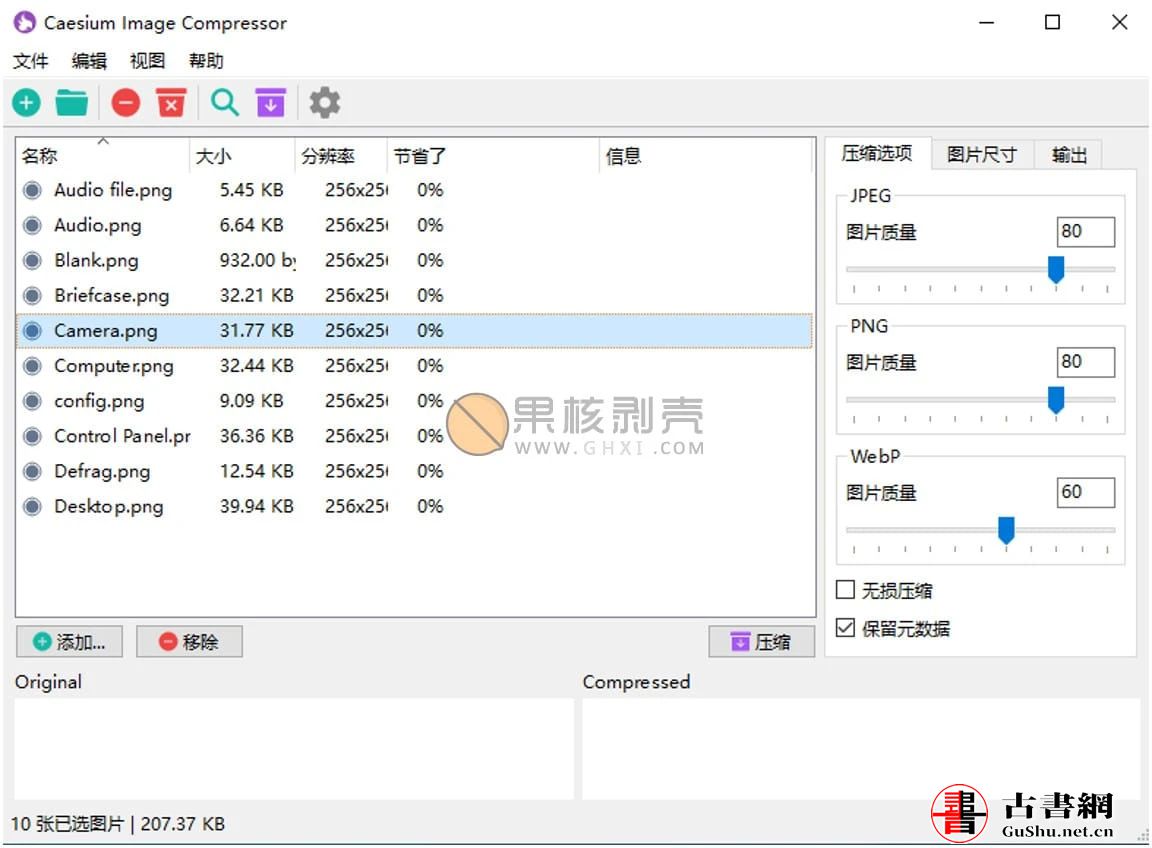Image resolution: width=1152 pixels, height=848 pixels.
Task: Click the JPEG quality value field
Action: pyautogui.click(x=1085, y=231)
